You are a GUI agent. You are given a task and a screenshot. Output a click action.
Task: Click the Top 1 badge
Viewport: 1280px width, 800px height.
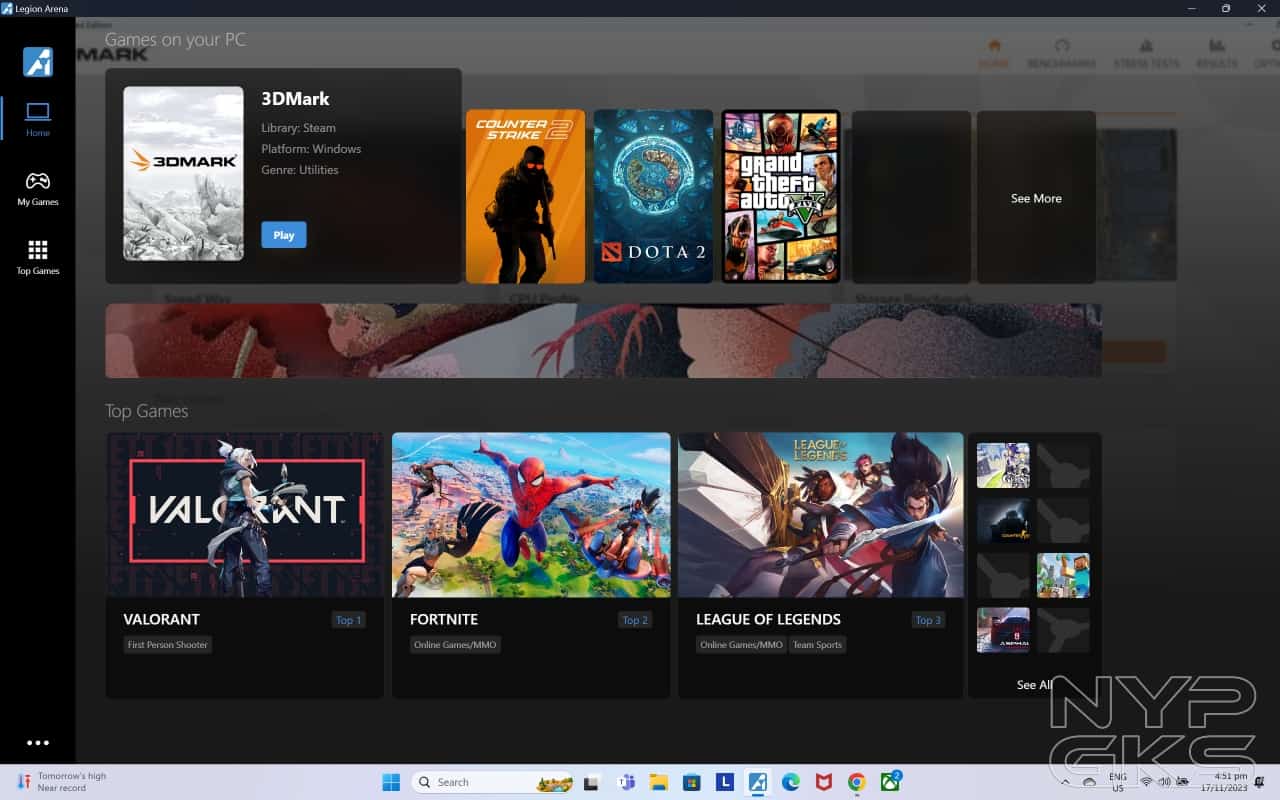(x=348, y=620)
